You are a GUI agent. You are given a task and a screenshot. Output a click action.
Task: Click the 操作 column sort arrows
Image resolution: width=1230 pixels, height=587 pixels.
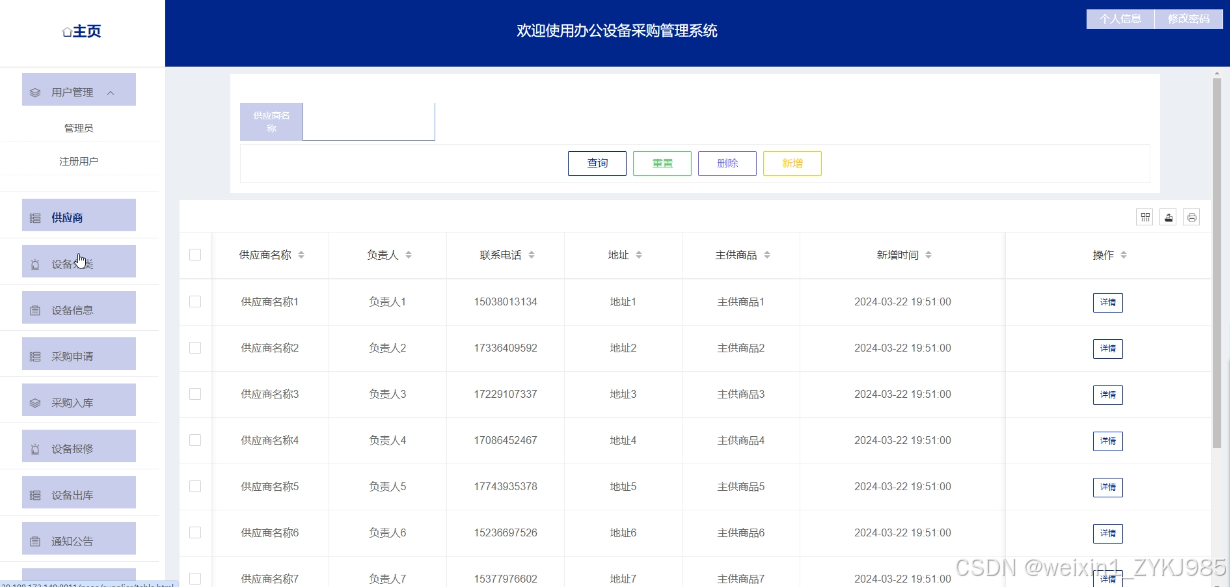point(1123,255)
